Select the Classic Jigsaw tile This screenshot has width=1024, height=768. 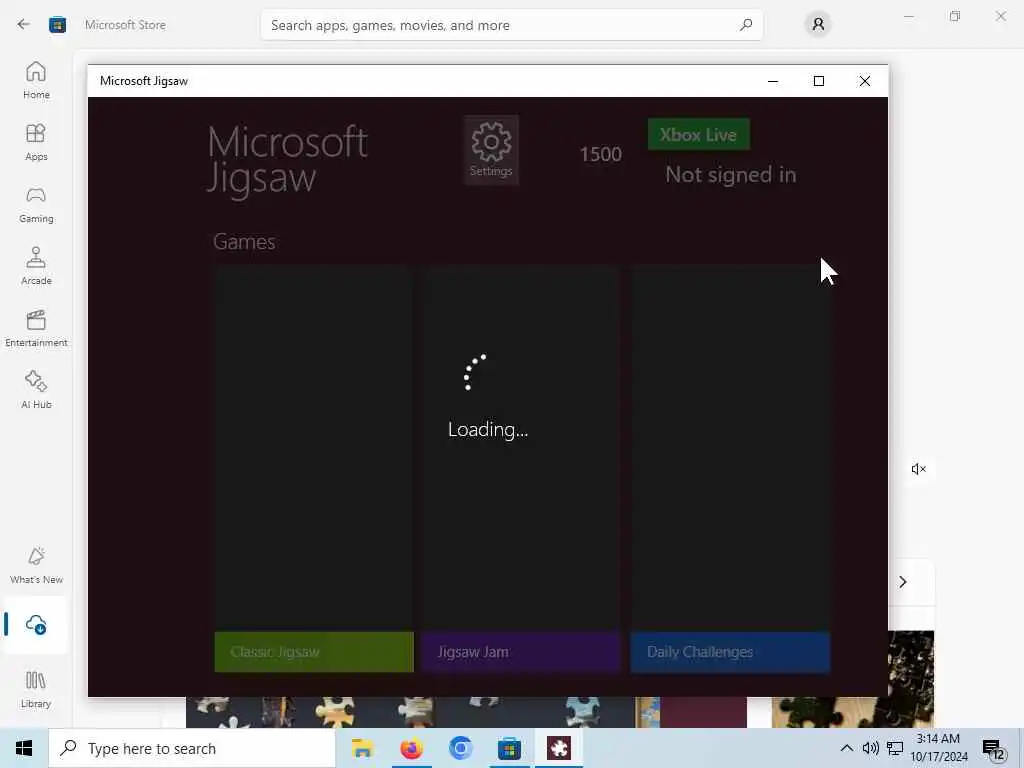[x=314, y=468]
